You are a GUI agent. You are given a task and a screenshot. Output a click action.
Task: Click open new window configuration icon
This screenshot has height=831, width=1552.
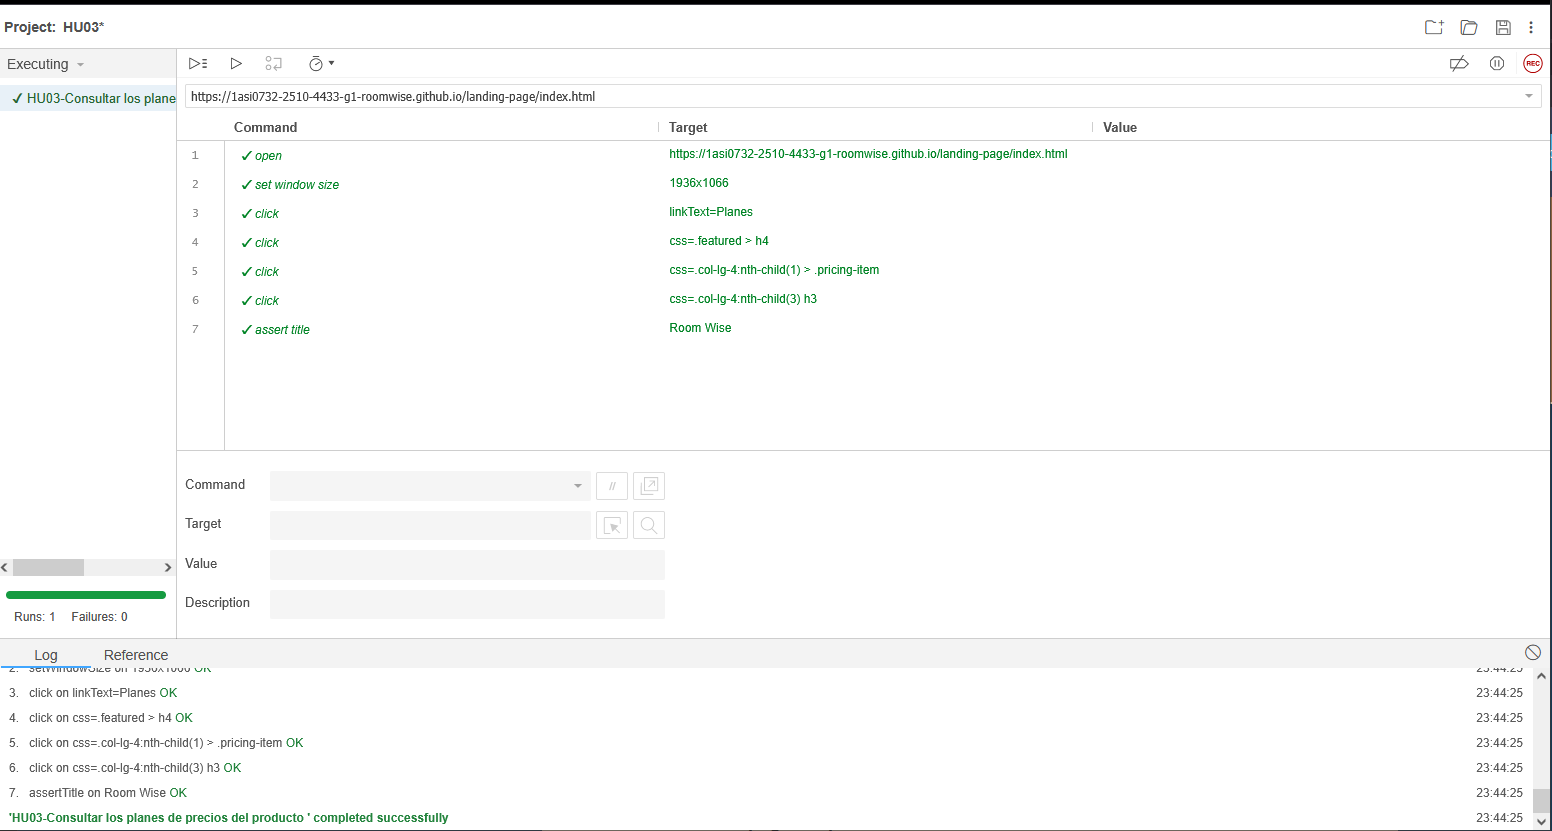(649, 486)
